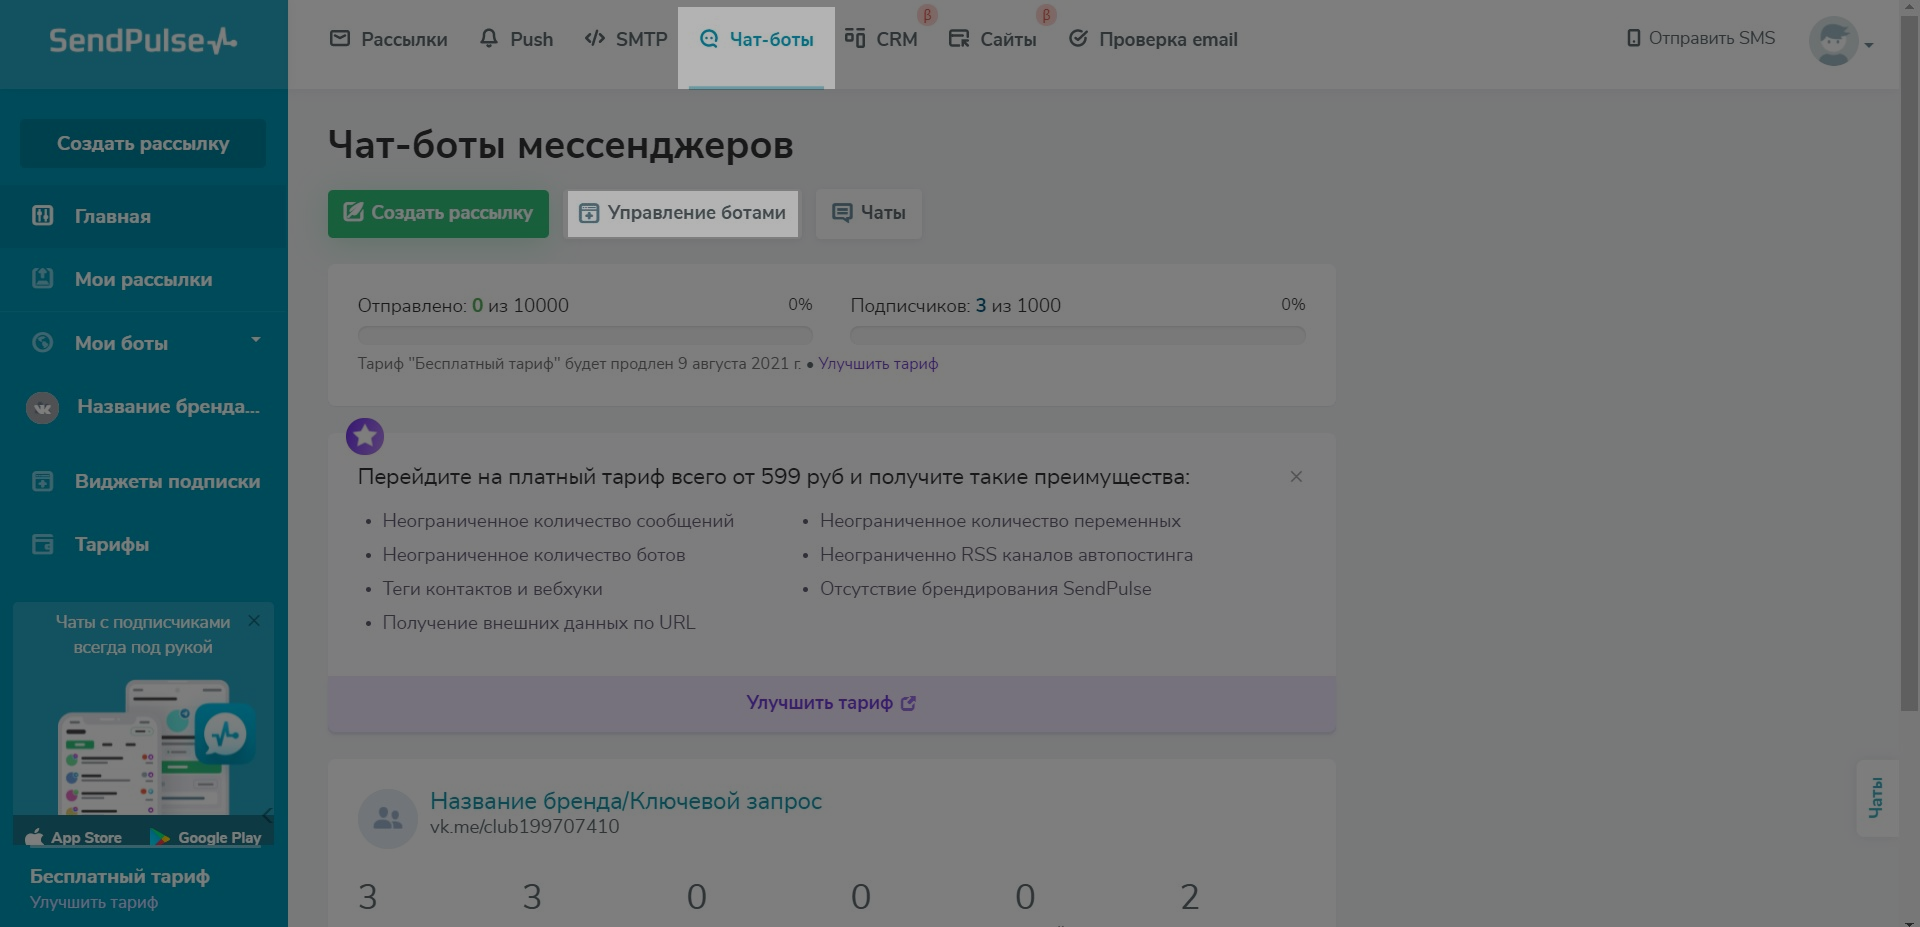Viewport: 1920px width, 927px height.
Task: Open Главная in the sidebar
Action: click(144, 216)
